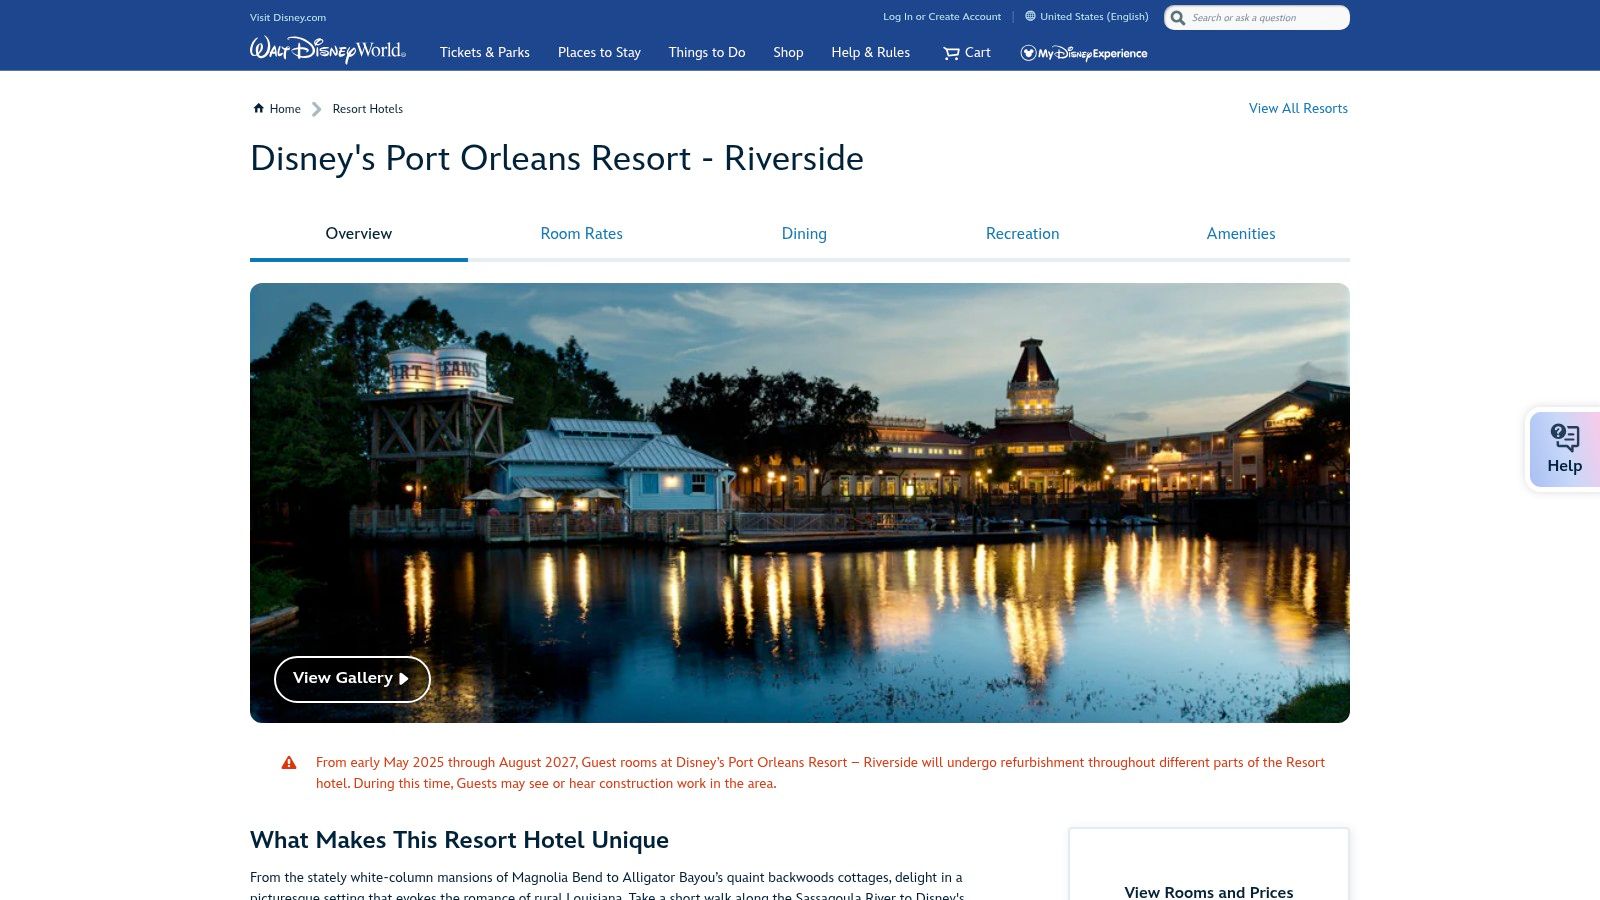
Task: Click the Walt Disney World logo
Action: point(326,50)
